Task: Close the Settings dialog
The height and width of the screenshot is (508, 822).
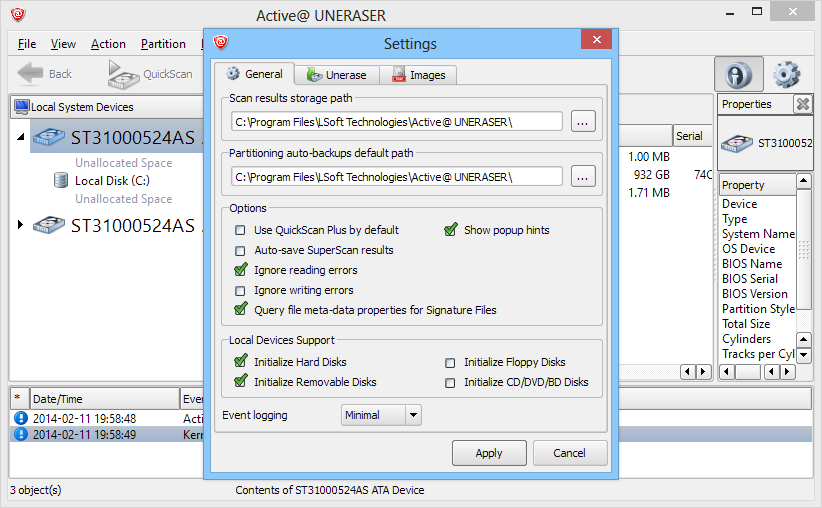Action: [597, 39]
